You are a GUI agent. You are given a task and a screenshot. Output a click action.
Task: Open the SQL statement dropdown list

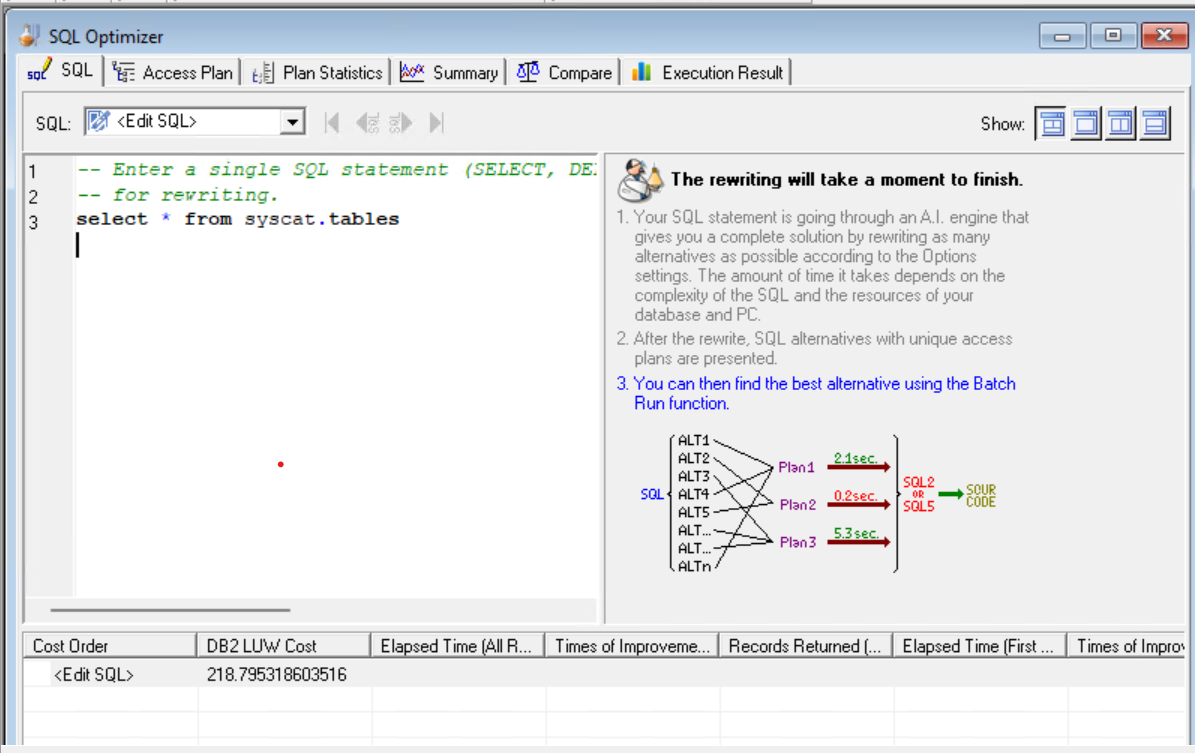point(294,121)
